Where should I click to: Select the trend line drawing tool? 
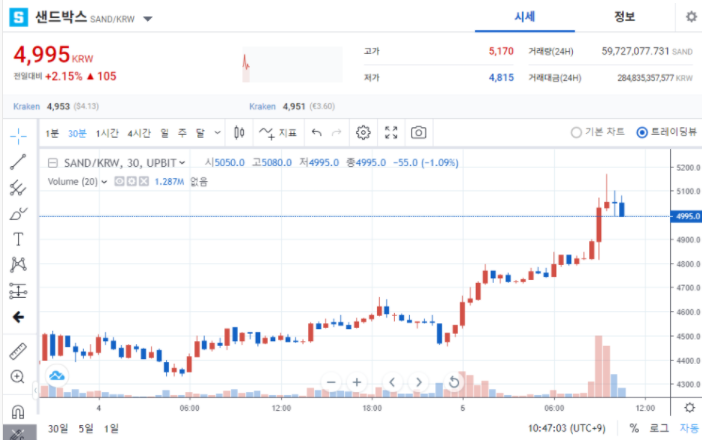pyautogui.click(x=18, y=162)
